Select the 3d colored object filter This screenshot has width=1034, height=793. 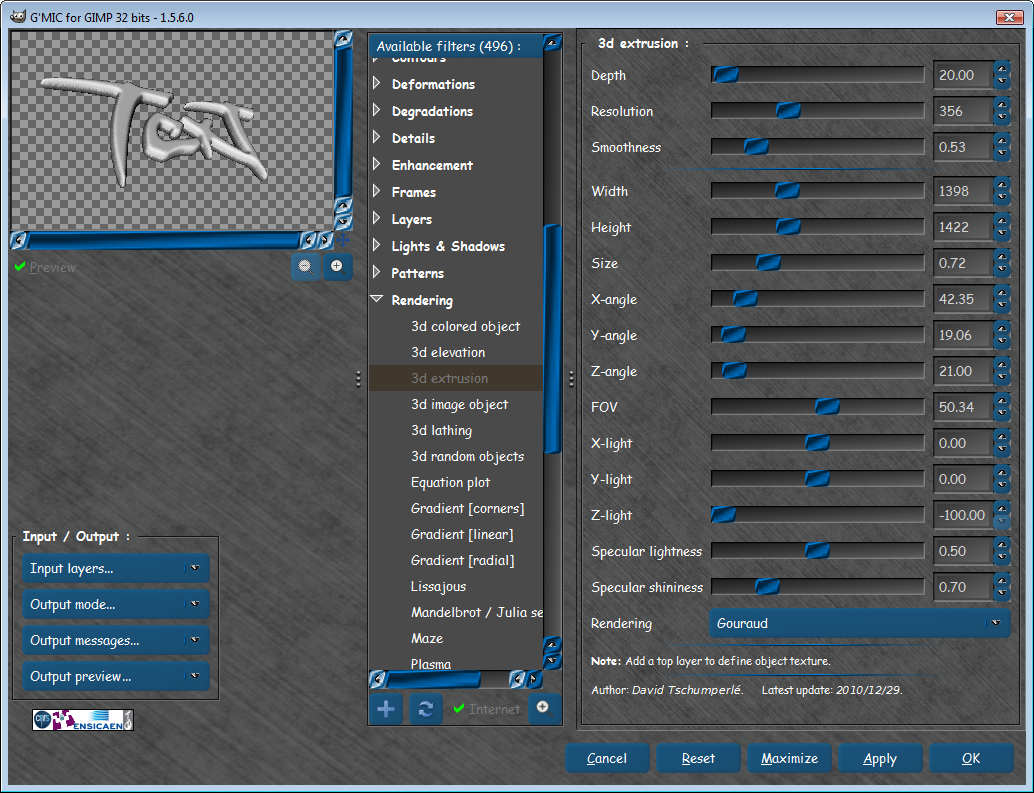[465, 326]
